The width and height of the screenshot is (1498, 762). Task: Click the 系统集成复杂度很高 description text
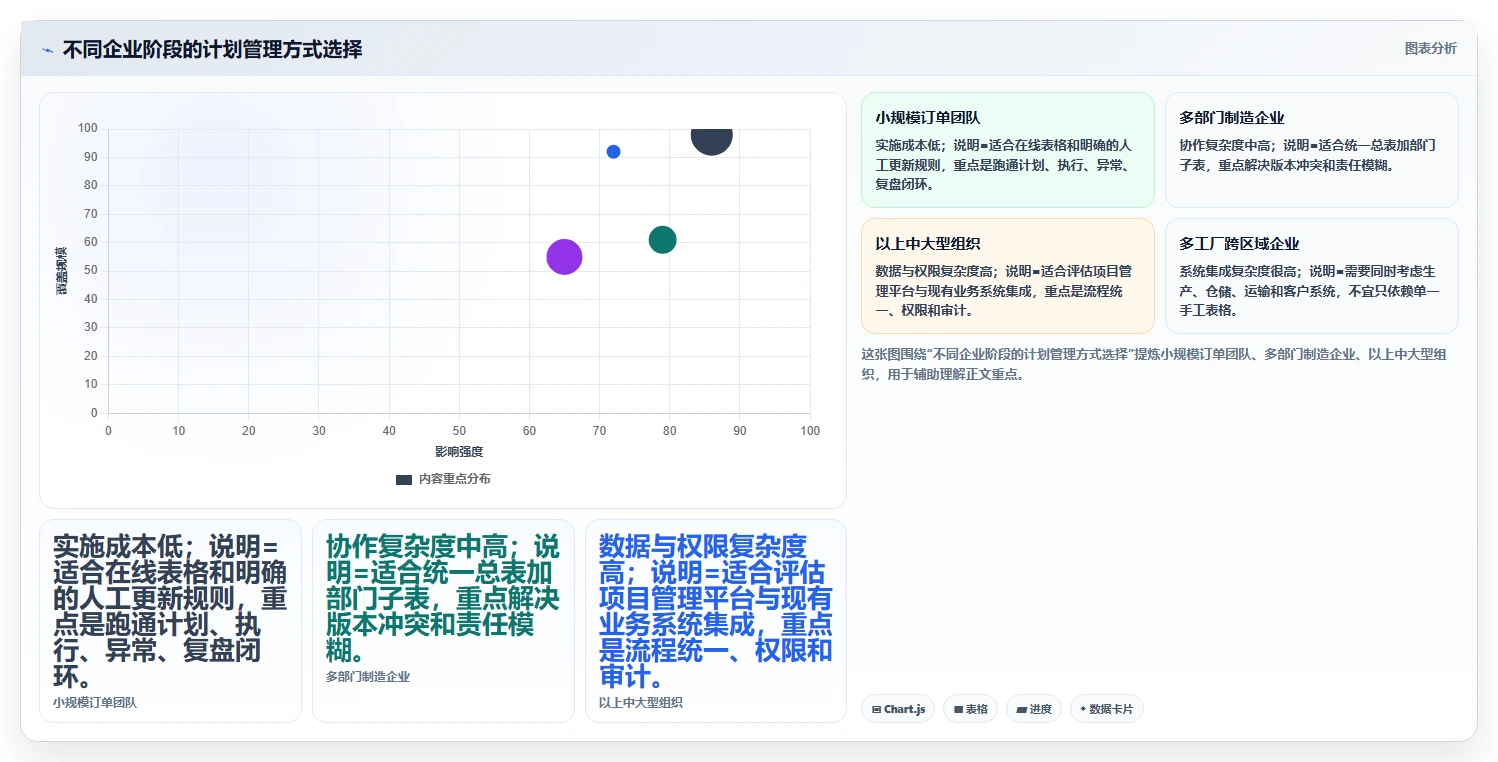point(1309,291)
